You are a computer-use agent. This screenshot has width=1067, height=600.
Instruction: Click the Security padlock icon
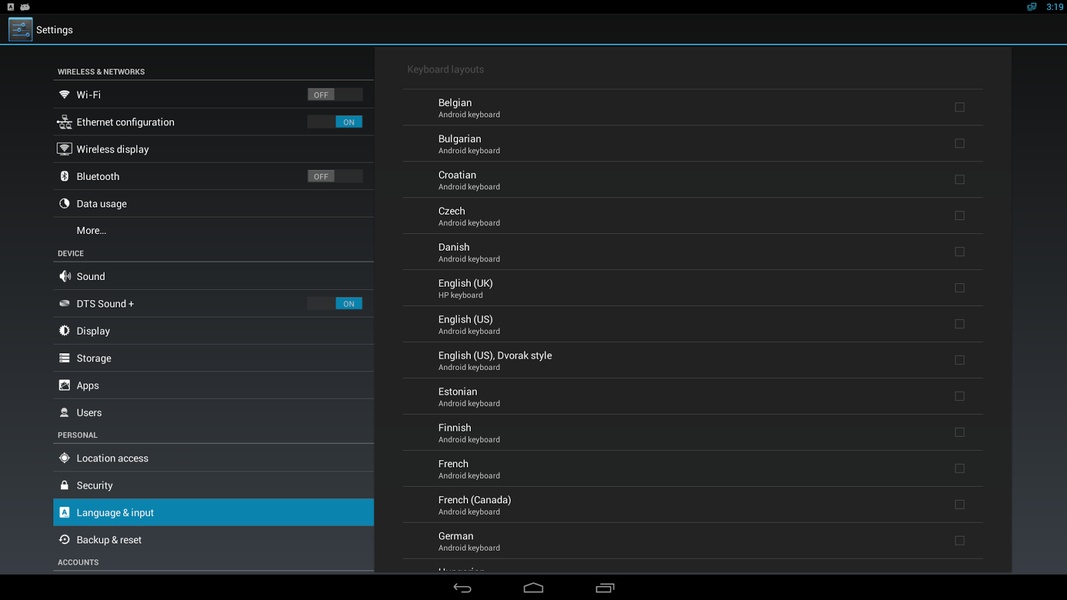(x=64, y=485)
